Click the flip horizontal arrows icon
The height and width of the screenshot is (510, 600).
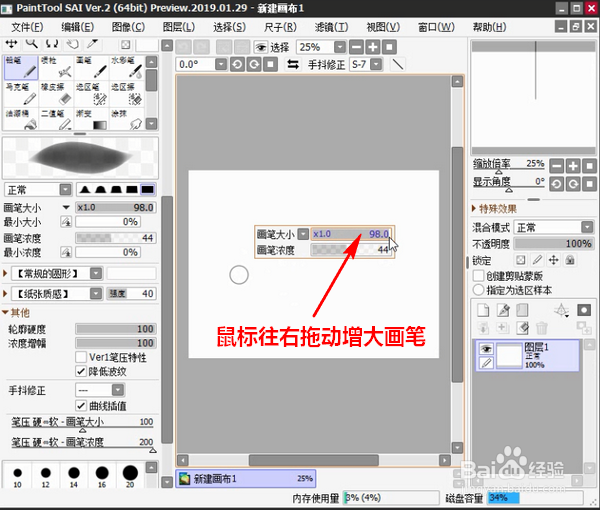pyautogui.click(x=293, y=64)
